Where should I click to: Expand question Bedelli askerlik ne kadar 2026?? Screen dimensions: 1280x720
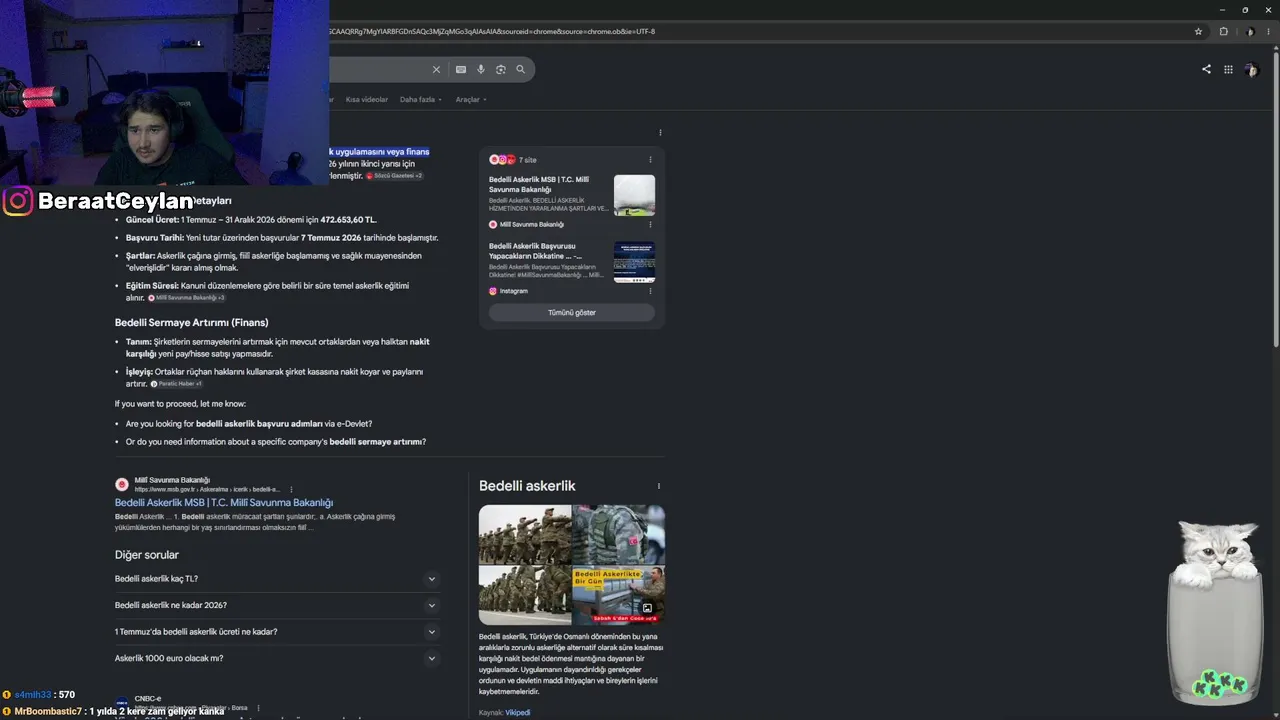click(x=277, y=605)
